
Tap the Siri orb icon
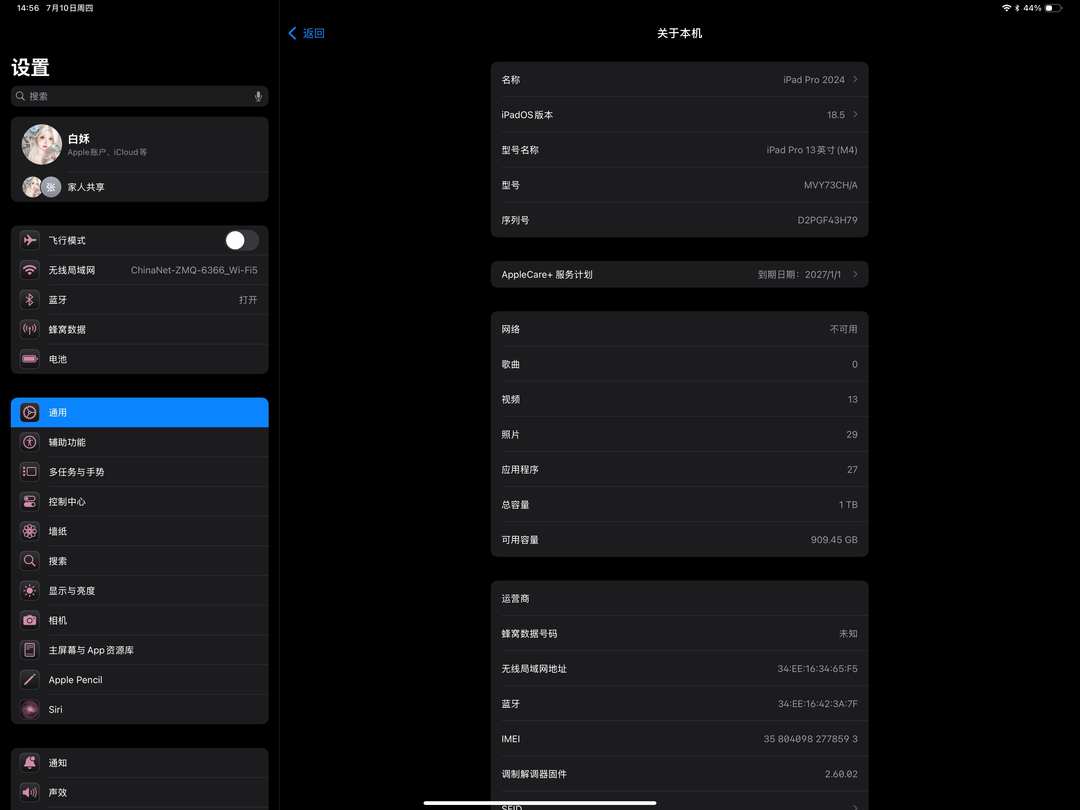(30, 709)
